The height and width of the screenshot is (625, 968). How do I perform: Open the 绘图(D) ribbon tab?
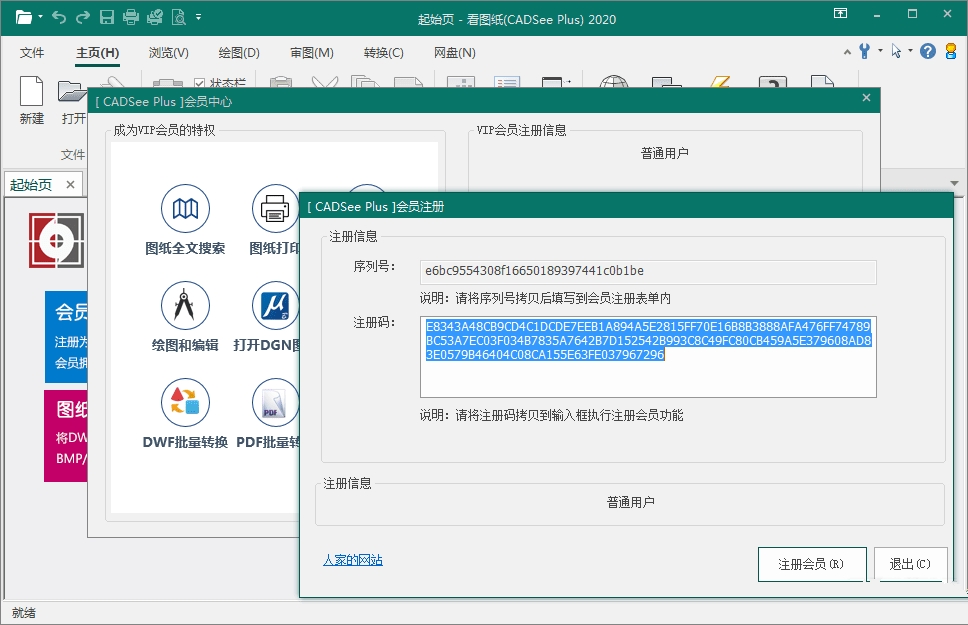tap(239, 52)
